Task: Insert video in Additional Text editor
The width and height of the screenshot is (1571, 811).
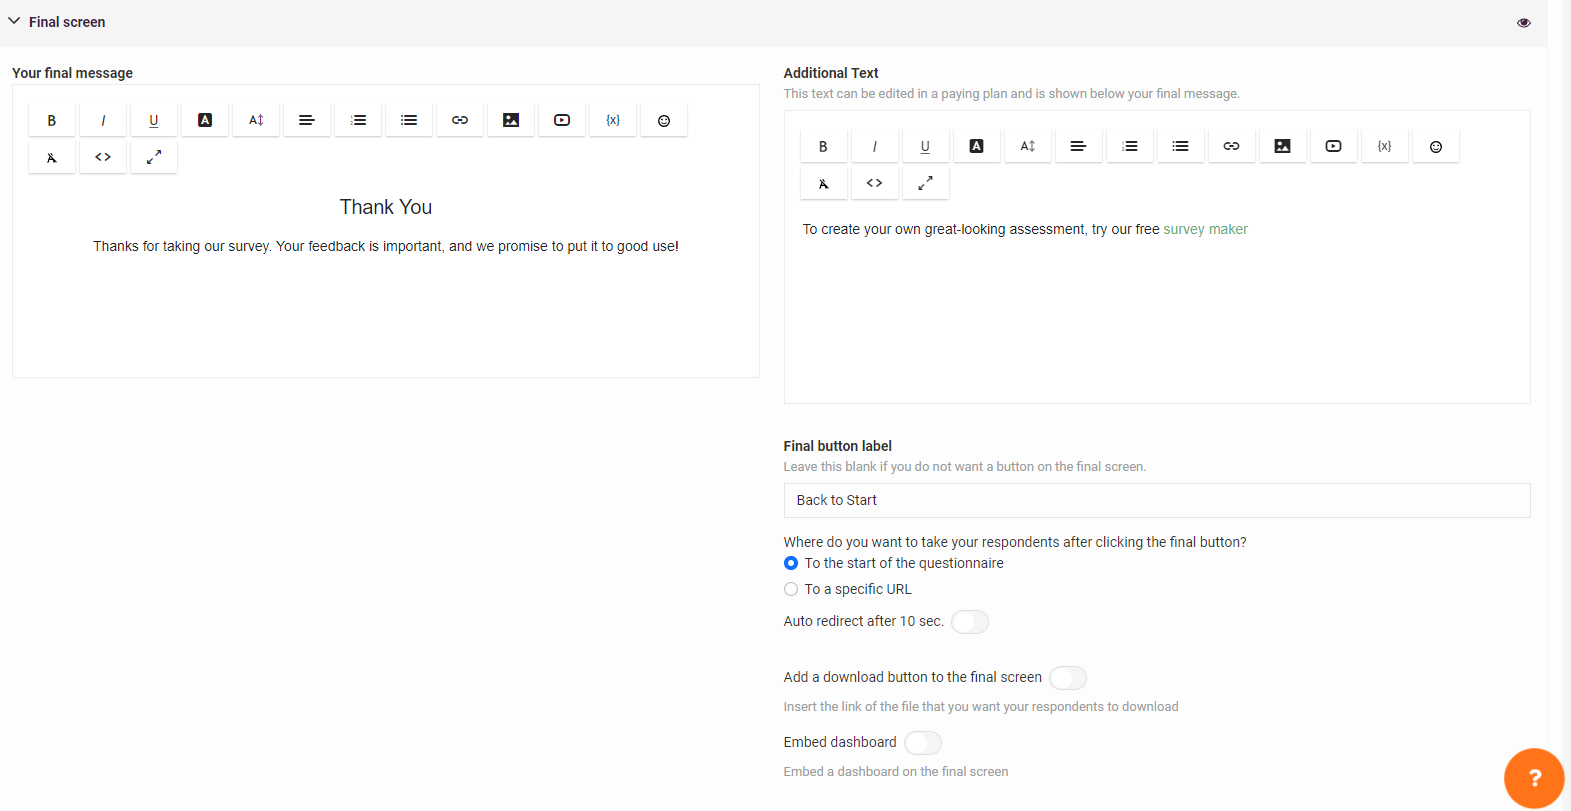Action: pyautogui.click(x=1333, y=146)
